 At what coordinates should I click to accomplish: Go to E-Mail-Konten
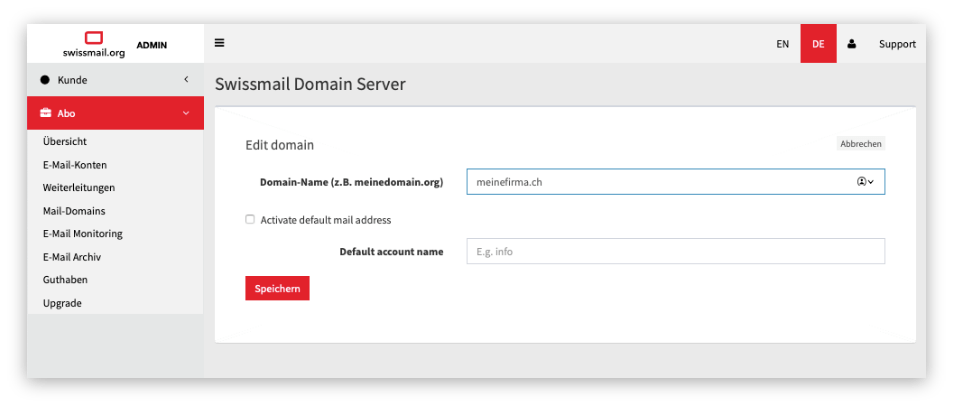click(x=75, y=165)
